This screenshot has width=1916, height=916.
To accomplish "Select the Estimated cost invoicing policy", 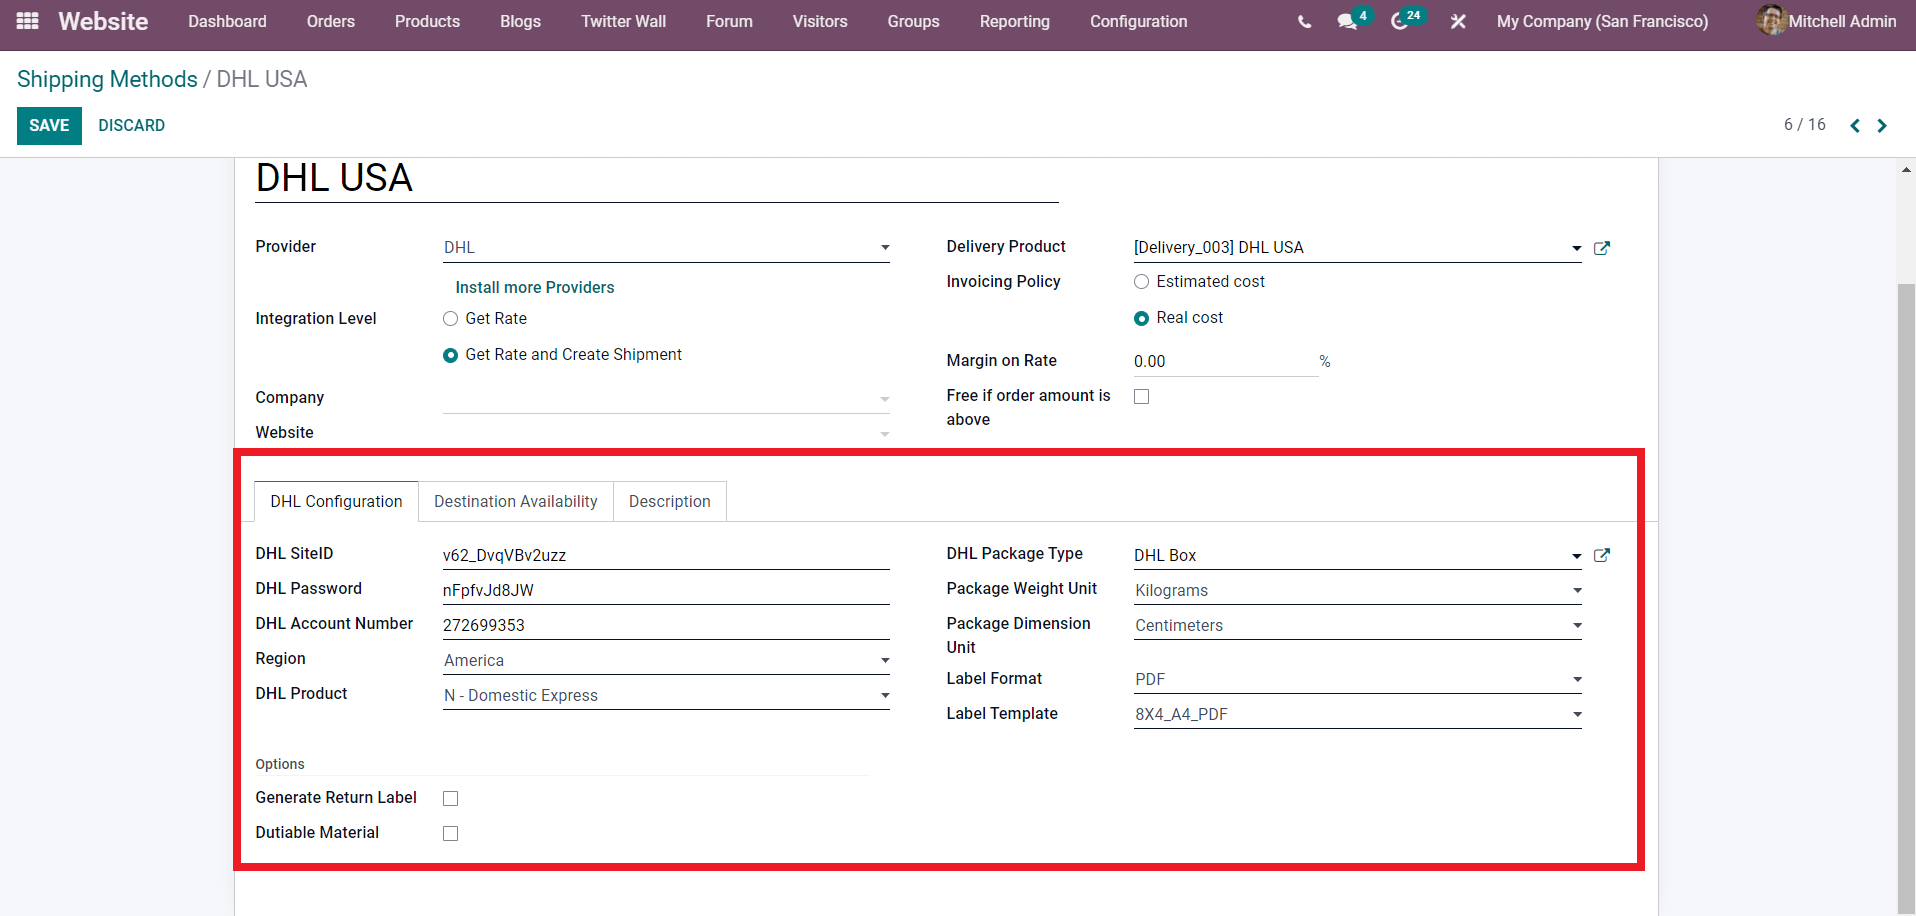I will [x=1141, y=281].
